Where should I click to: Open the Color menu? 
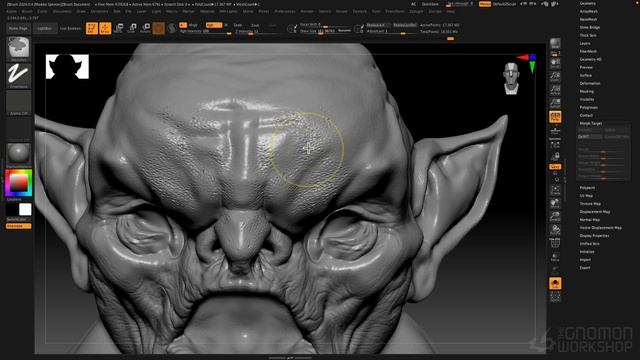click(x=42, y=11)
